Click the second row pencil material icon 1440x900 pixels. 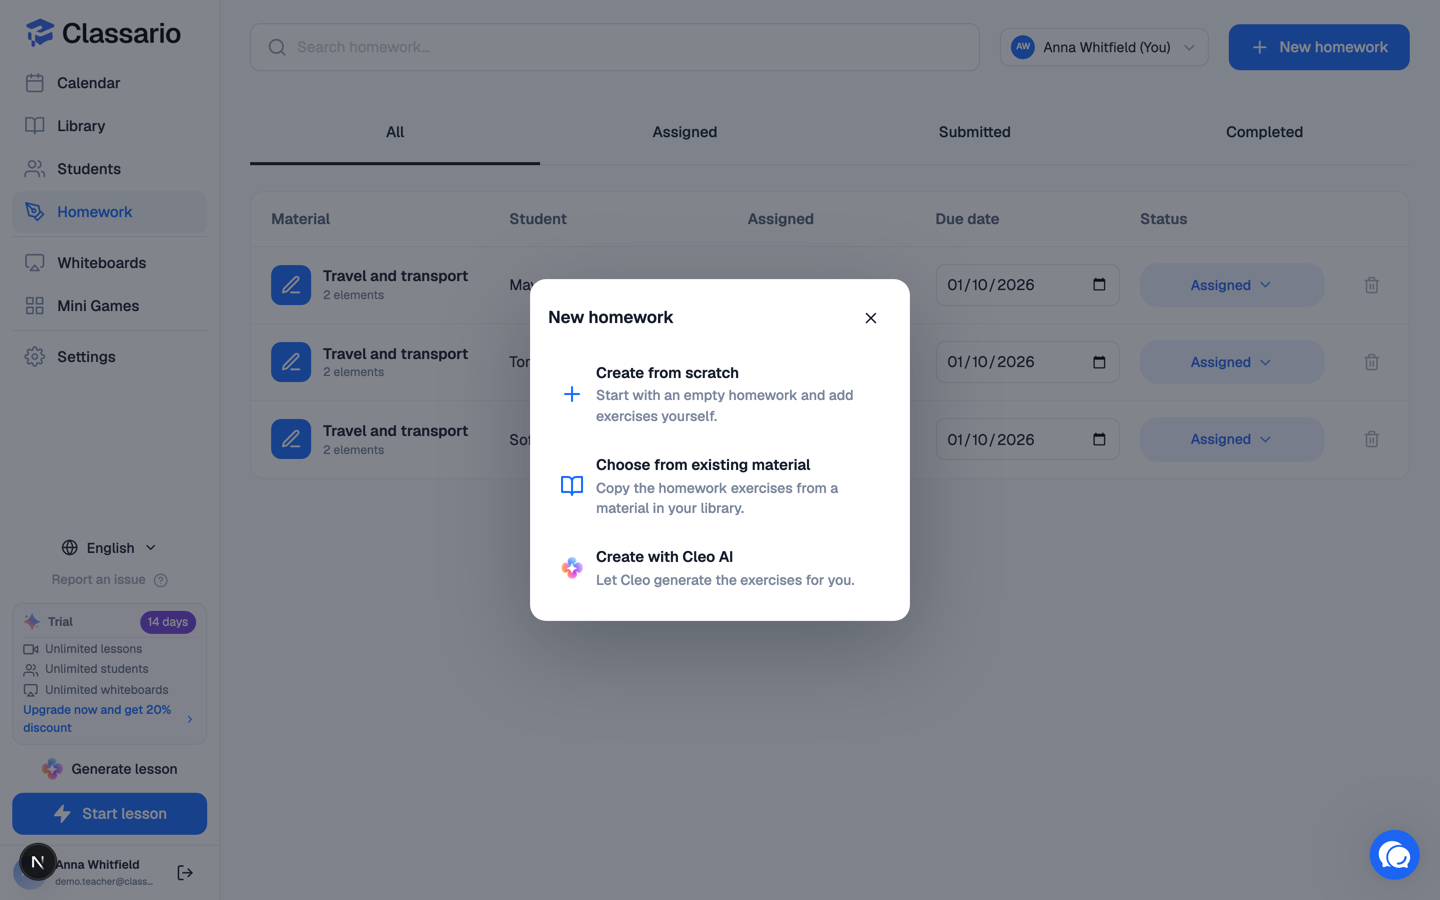coord(291,362)
